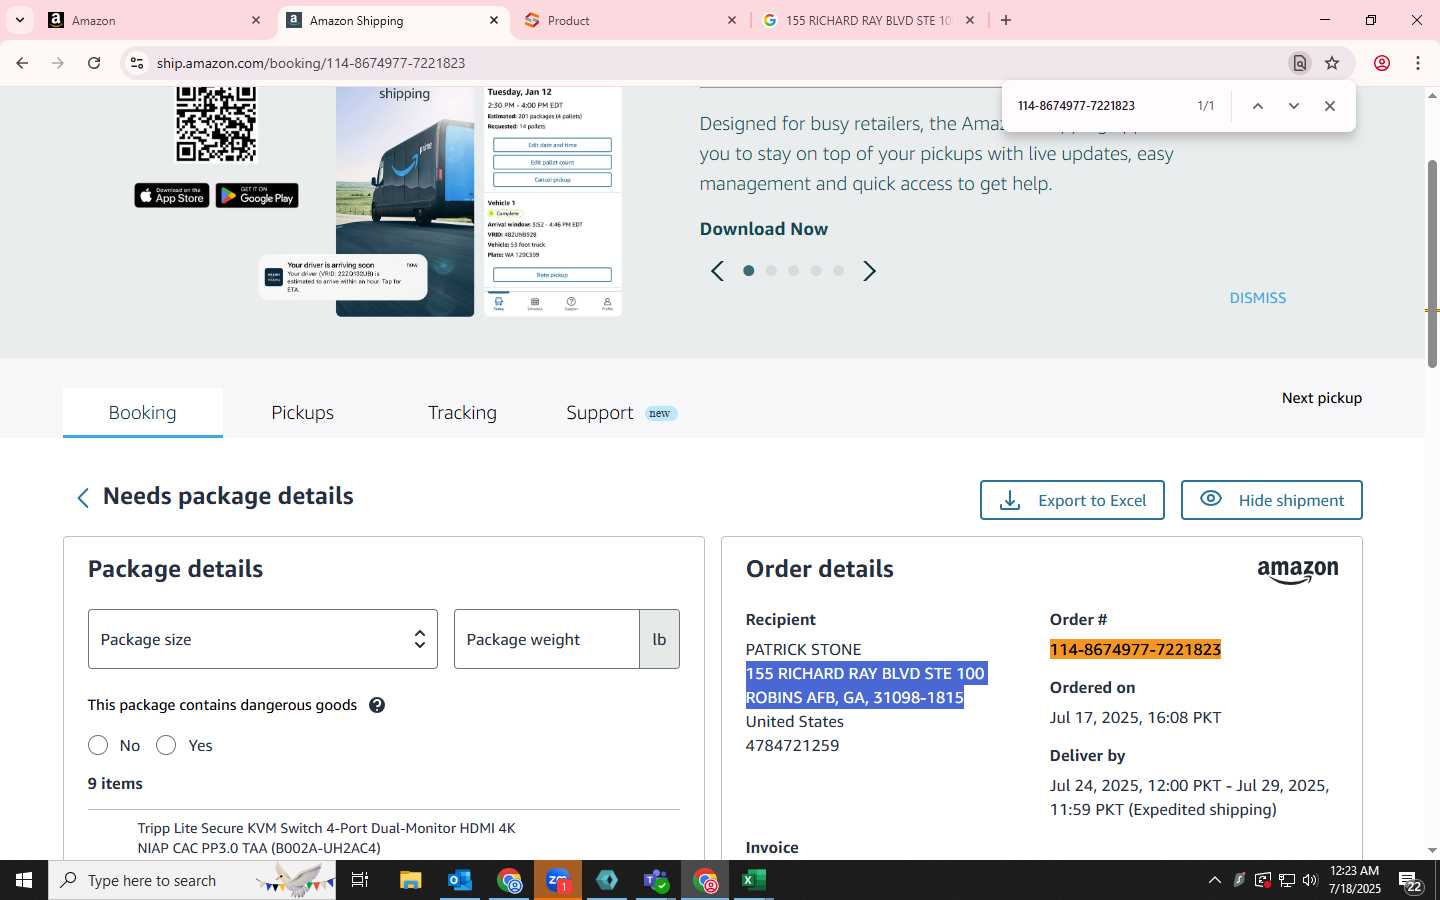This screenshot has width=1440, height=900.
Task: Switch to the Amazon tab
Action: [155, 20]
